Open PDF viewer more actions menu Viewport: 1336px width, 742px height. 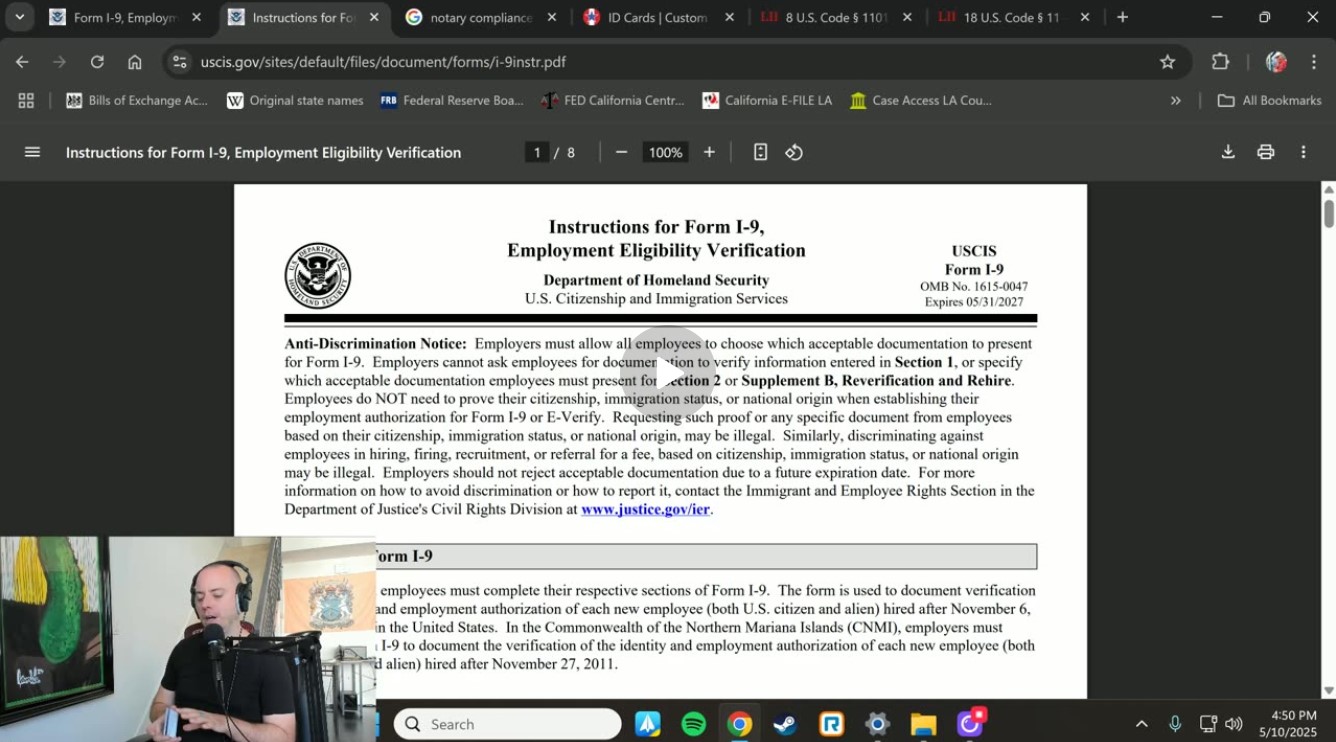coord(1303,152)
